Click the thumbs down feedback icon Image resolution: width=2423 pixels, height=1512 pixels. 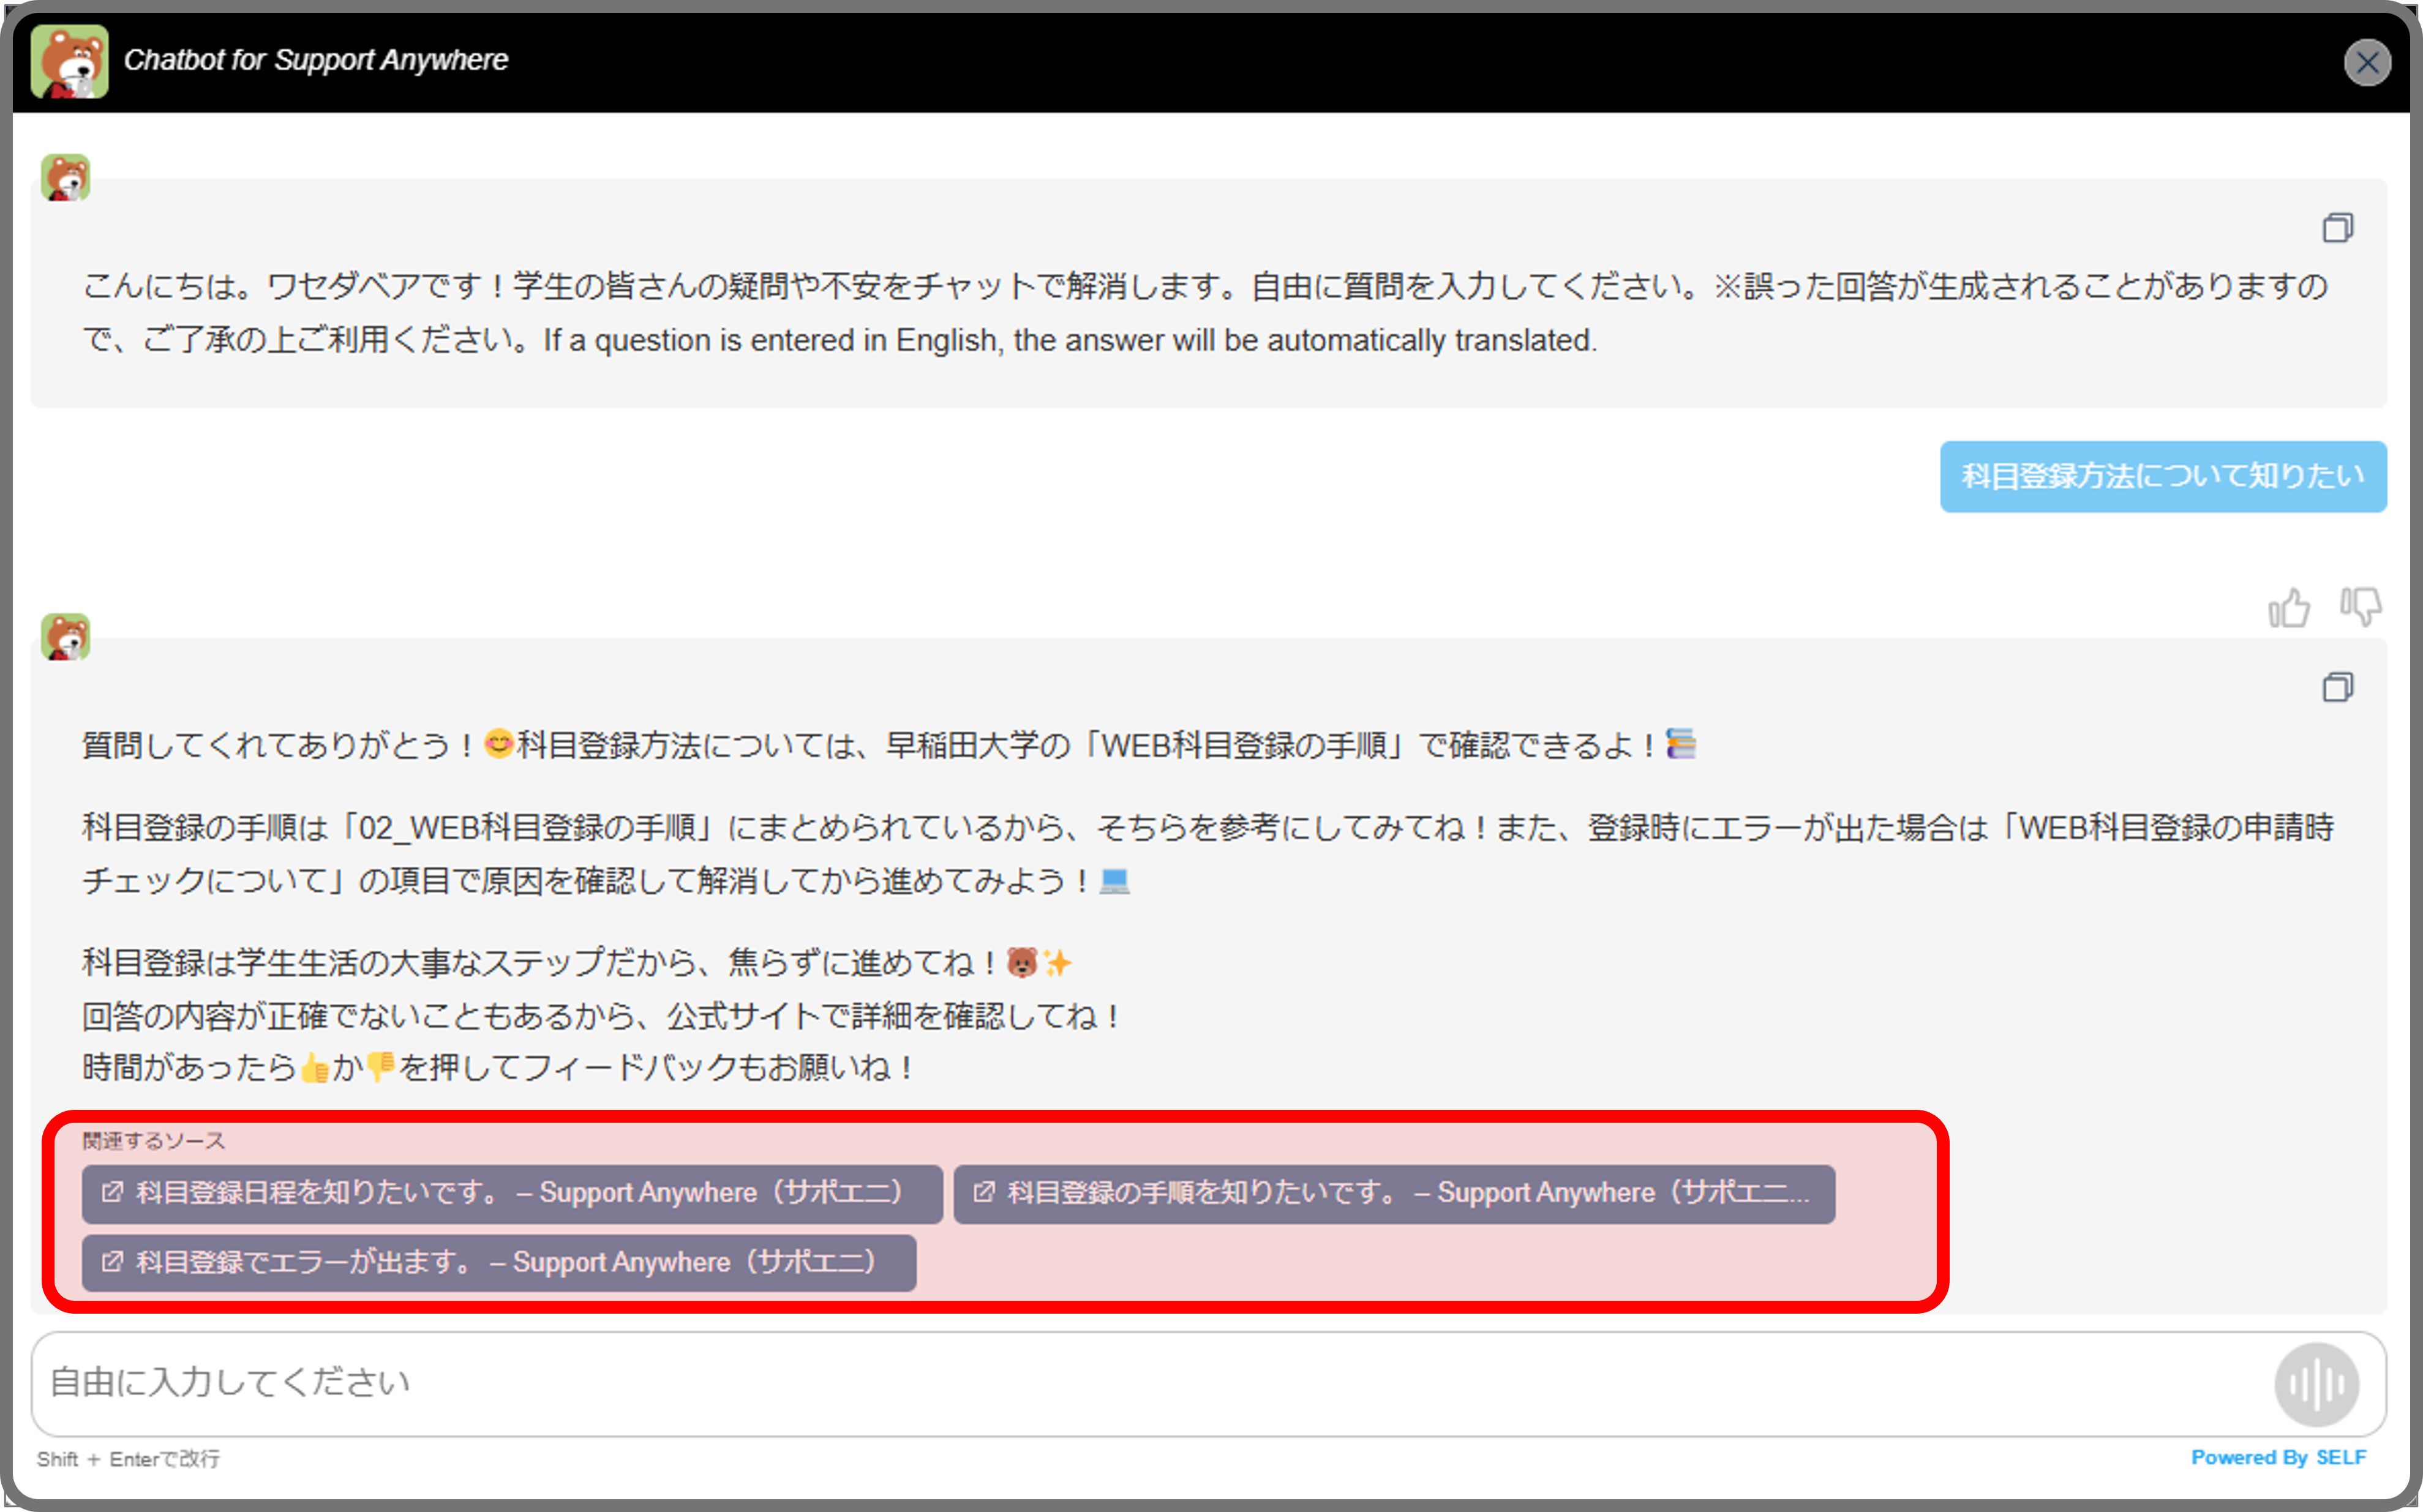2360,606
